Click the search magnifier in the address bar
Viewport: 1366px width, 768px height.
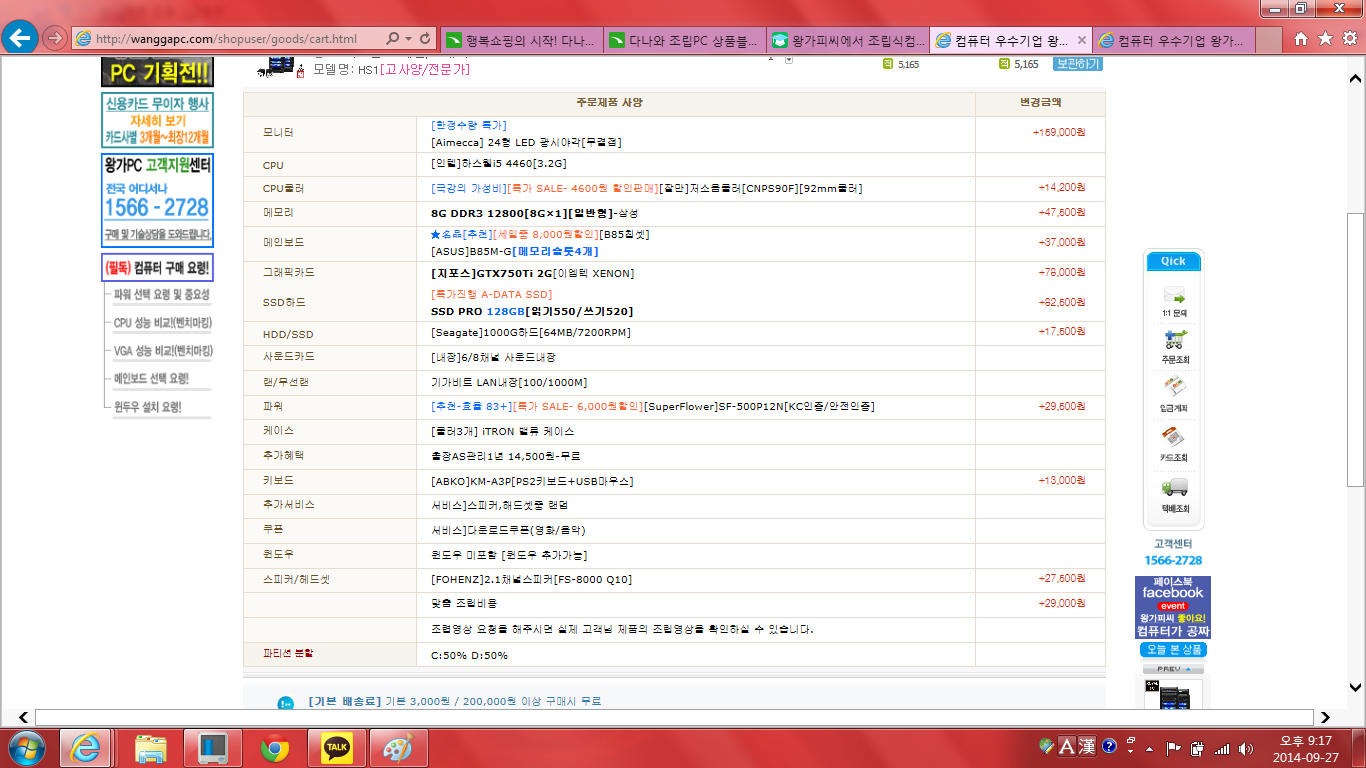(392, 39)
